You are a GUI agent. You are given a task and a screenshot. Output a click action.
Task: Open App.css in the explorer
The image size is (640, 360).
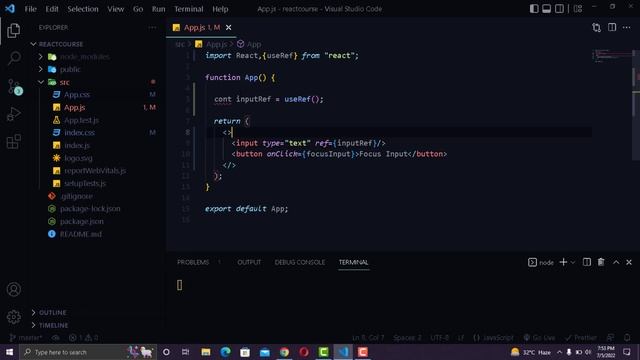77,95
